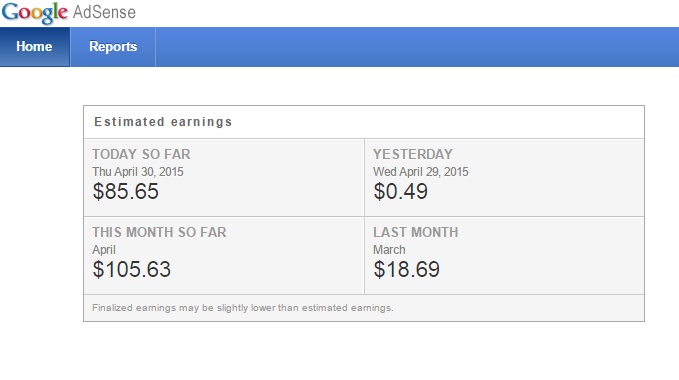
Task: Click the Wed April 29, 2015 date
Action: 420,172
